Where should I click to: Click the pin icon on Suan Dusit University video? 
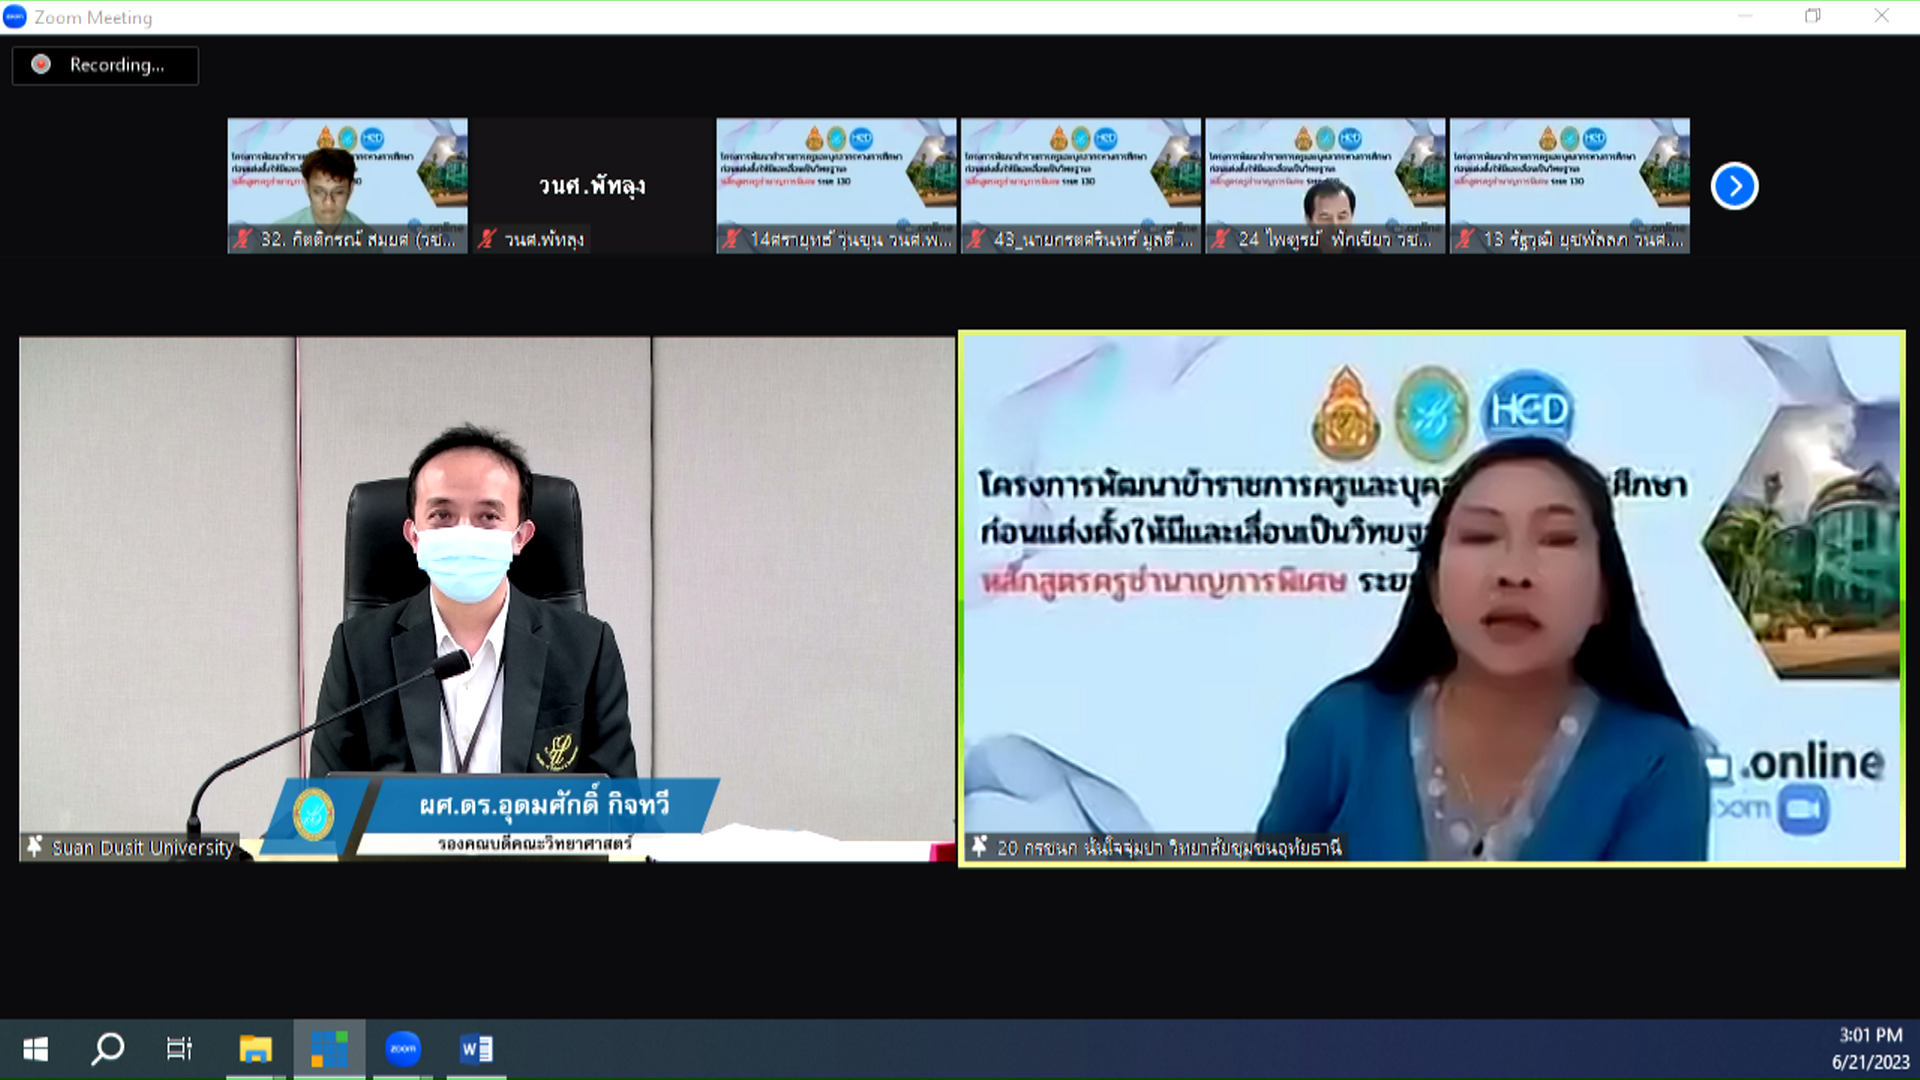35,847
